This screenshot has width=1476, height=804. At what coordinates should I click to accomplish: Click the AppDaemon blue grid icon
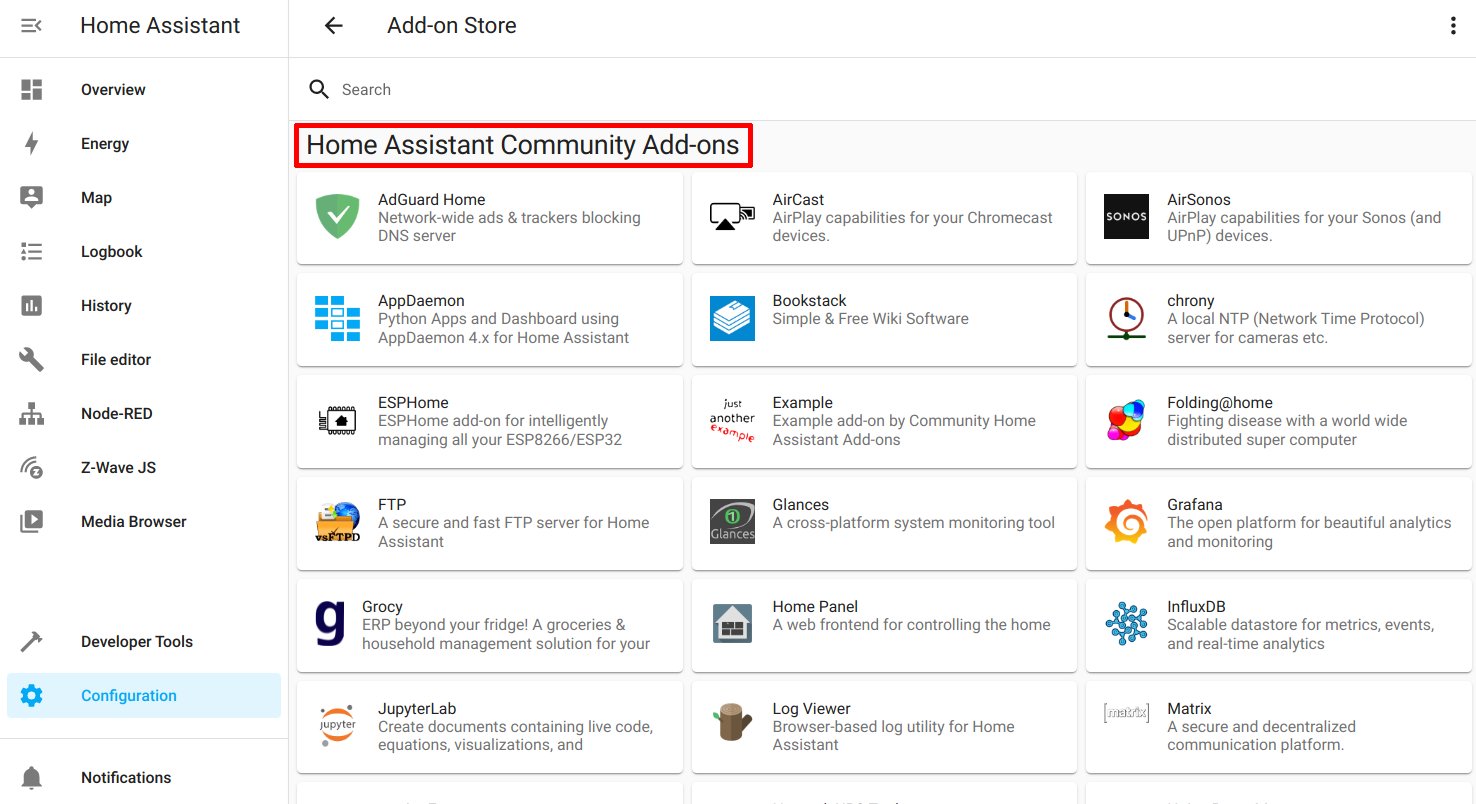[x=337, y=318]
